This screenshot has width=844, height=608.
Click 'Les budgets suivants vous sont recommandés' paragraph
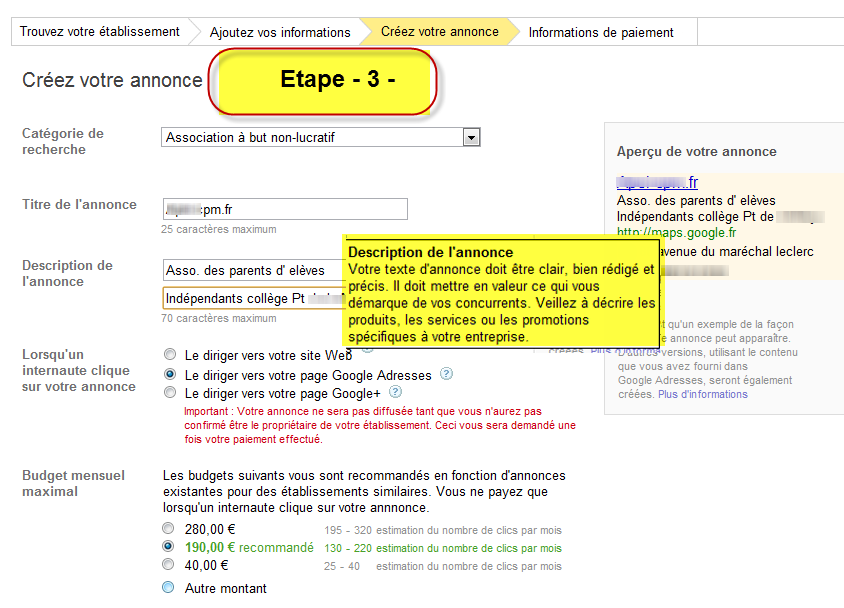coord(364,491)
